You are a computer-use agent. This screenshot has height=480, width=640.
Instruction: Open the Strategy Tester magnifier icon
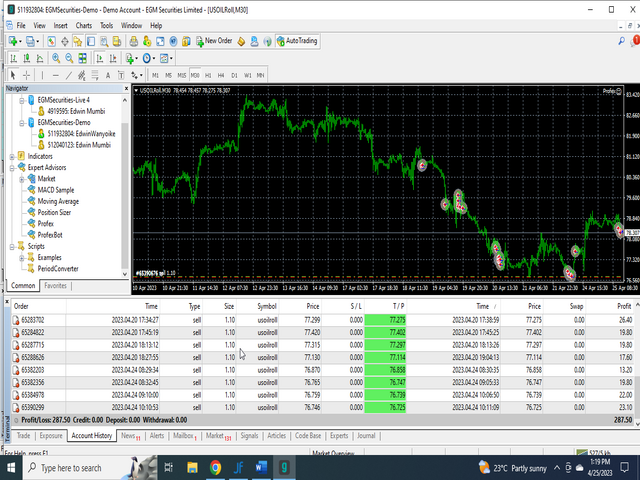pyautogui.click(x=104, y=41)
